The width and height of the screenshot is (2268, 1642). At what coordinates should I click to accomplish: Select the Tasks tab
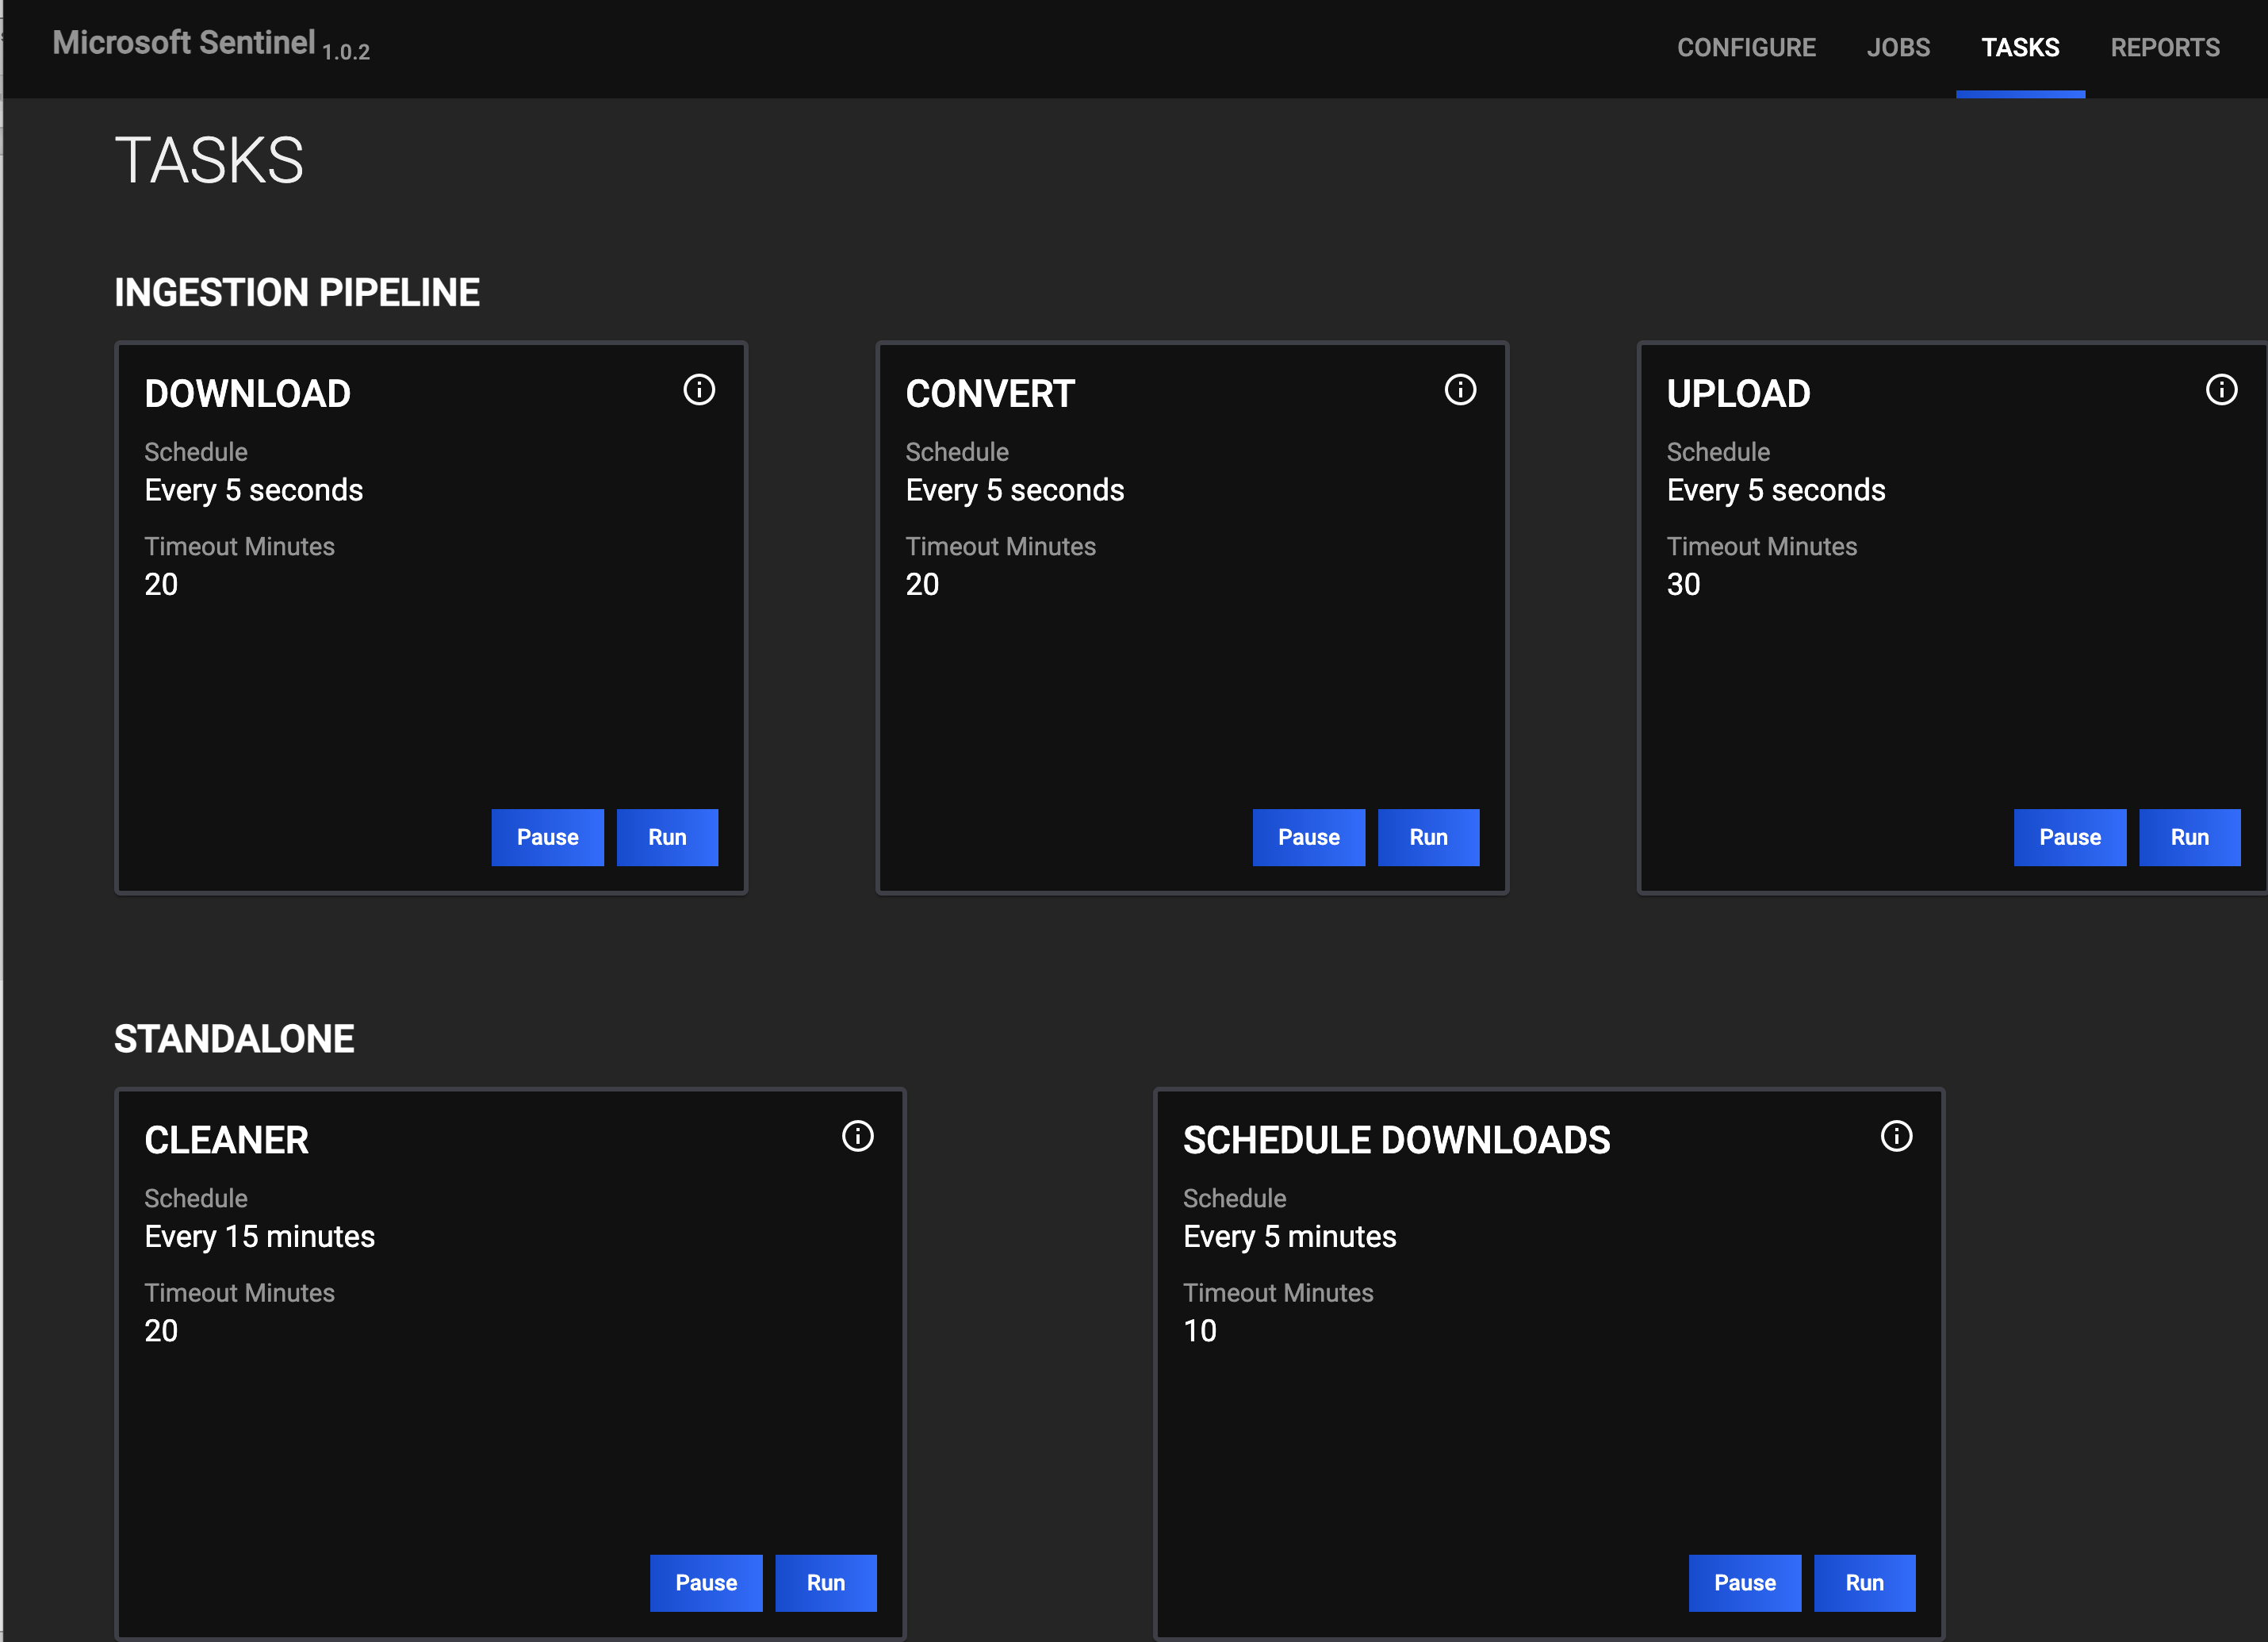(x=2020, y=47)
